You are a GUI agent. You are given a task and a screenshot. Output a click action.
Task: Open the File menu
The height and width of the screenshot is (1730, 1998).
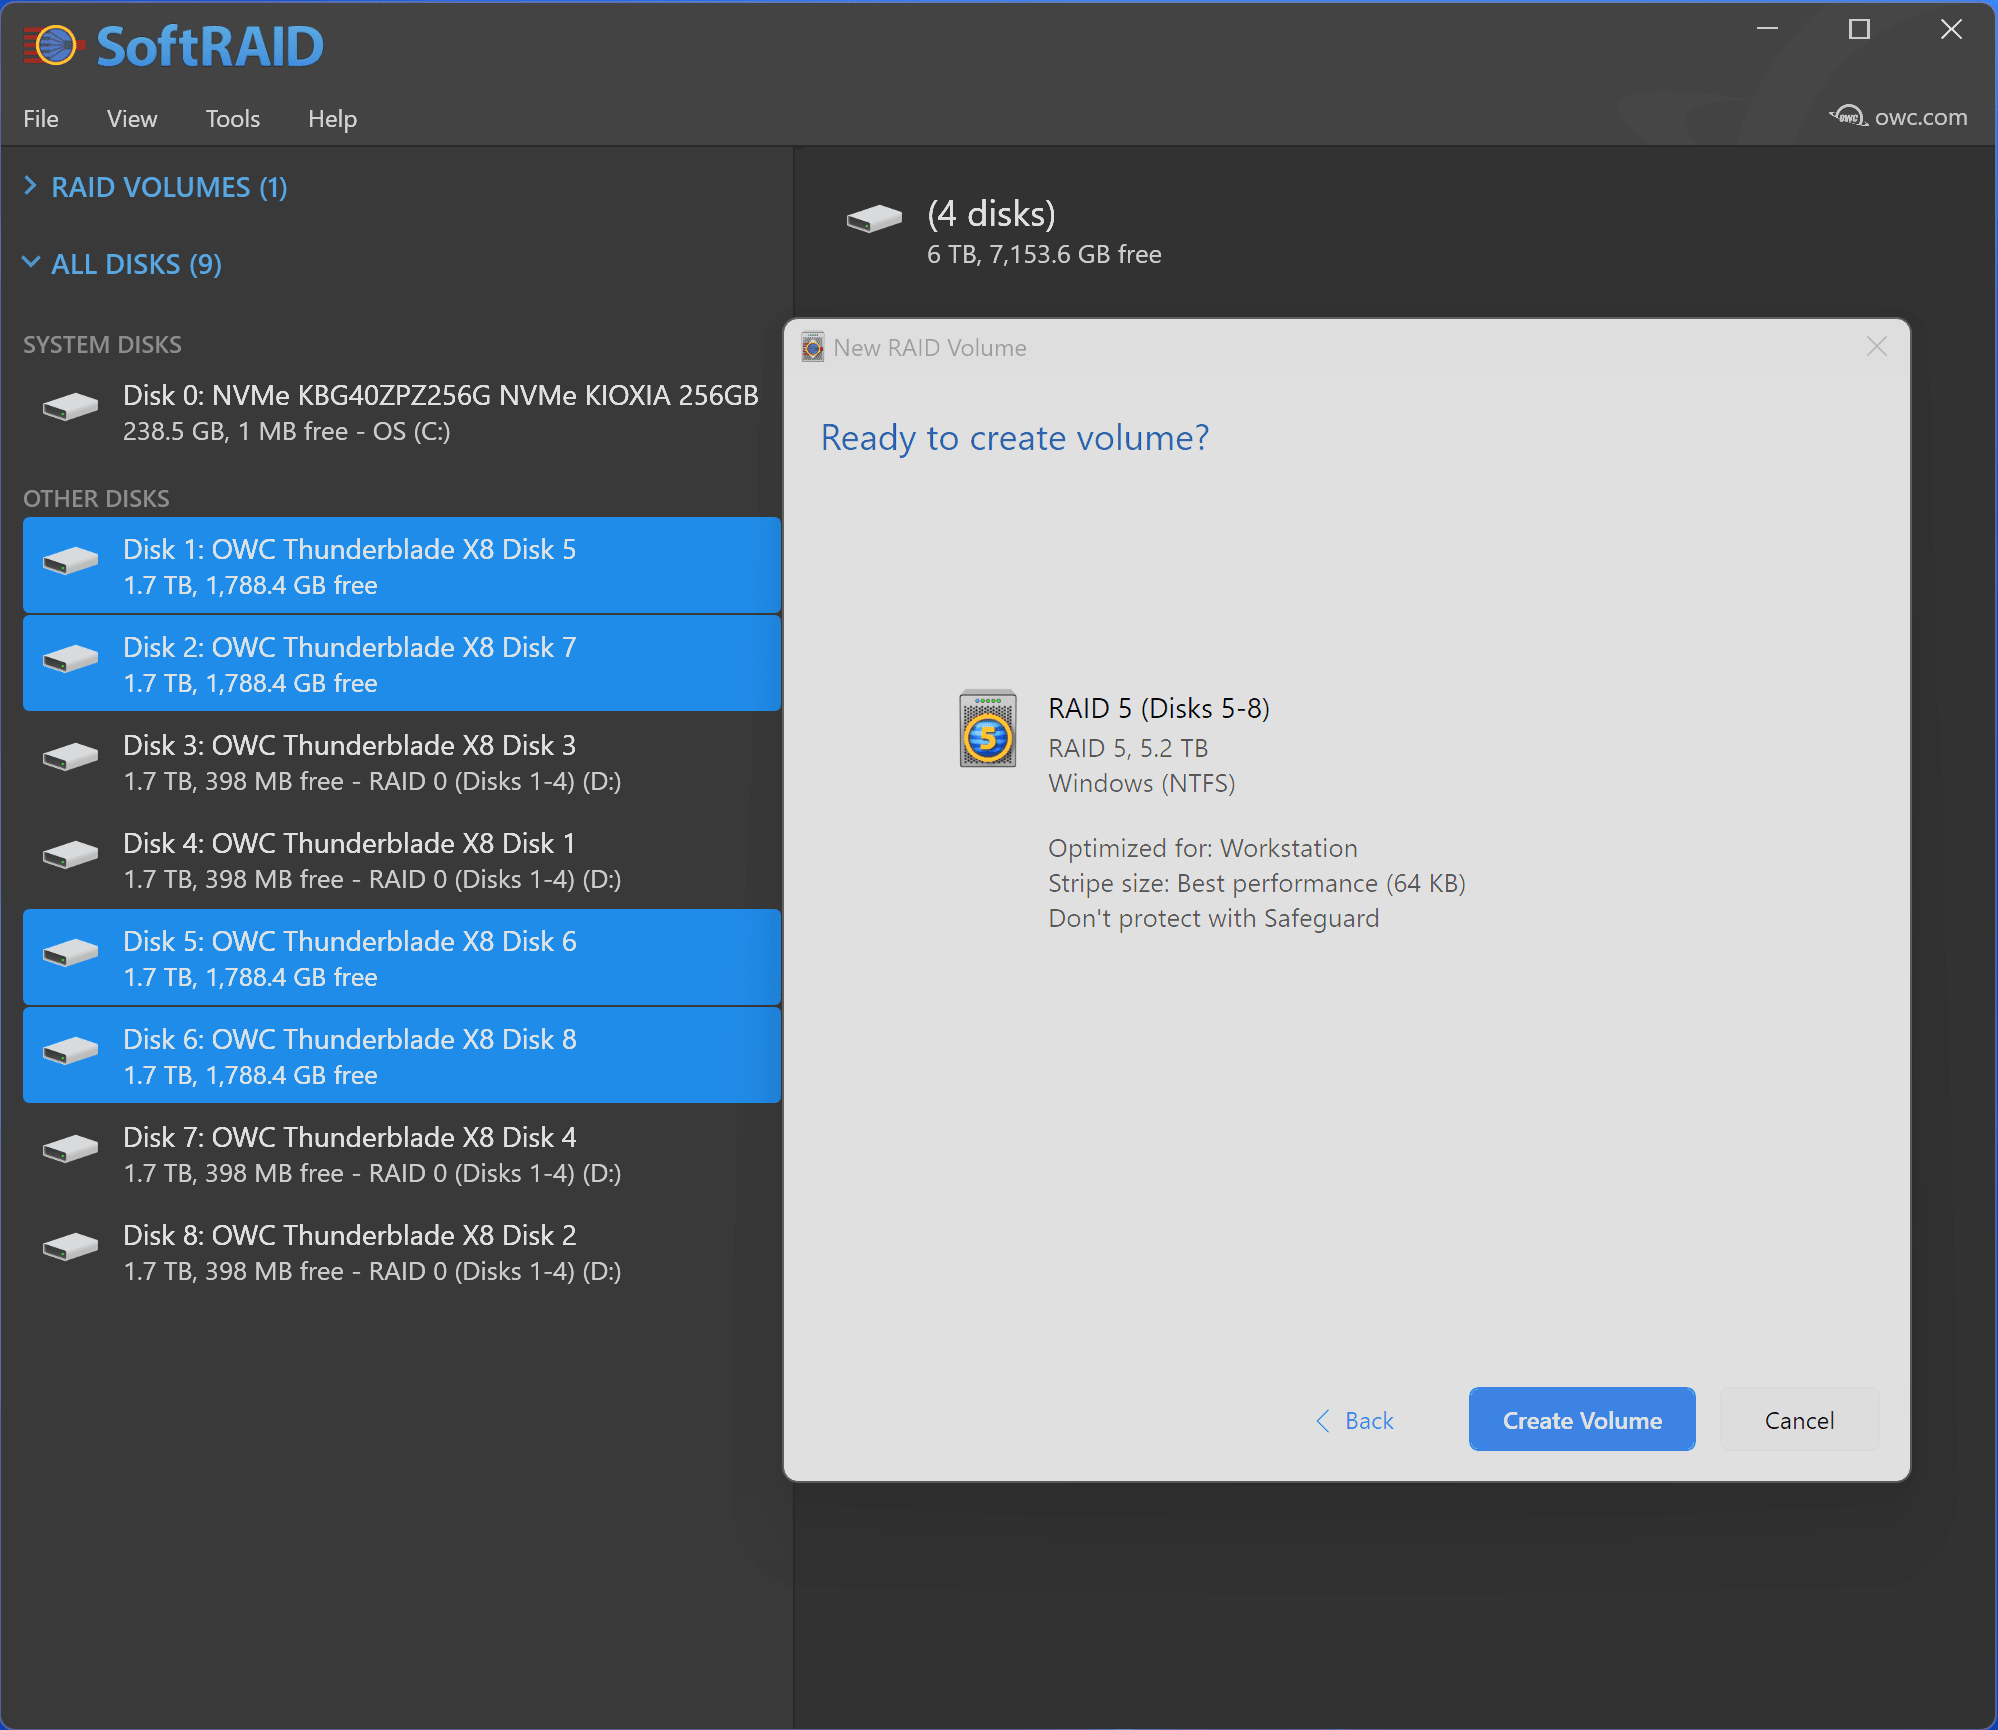(x=41, y=119)
